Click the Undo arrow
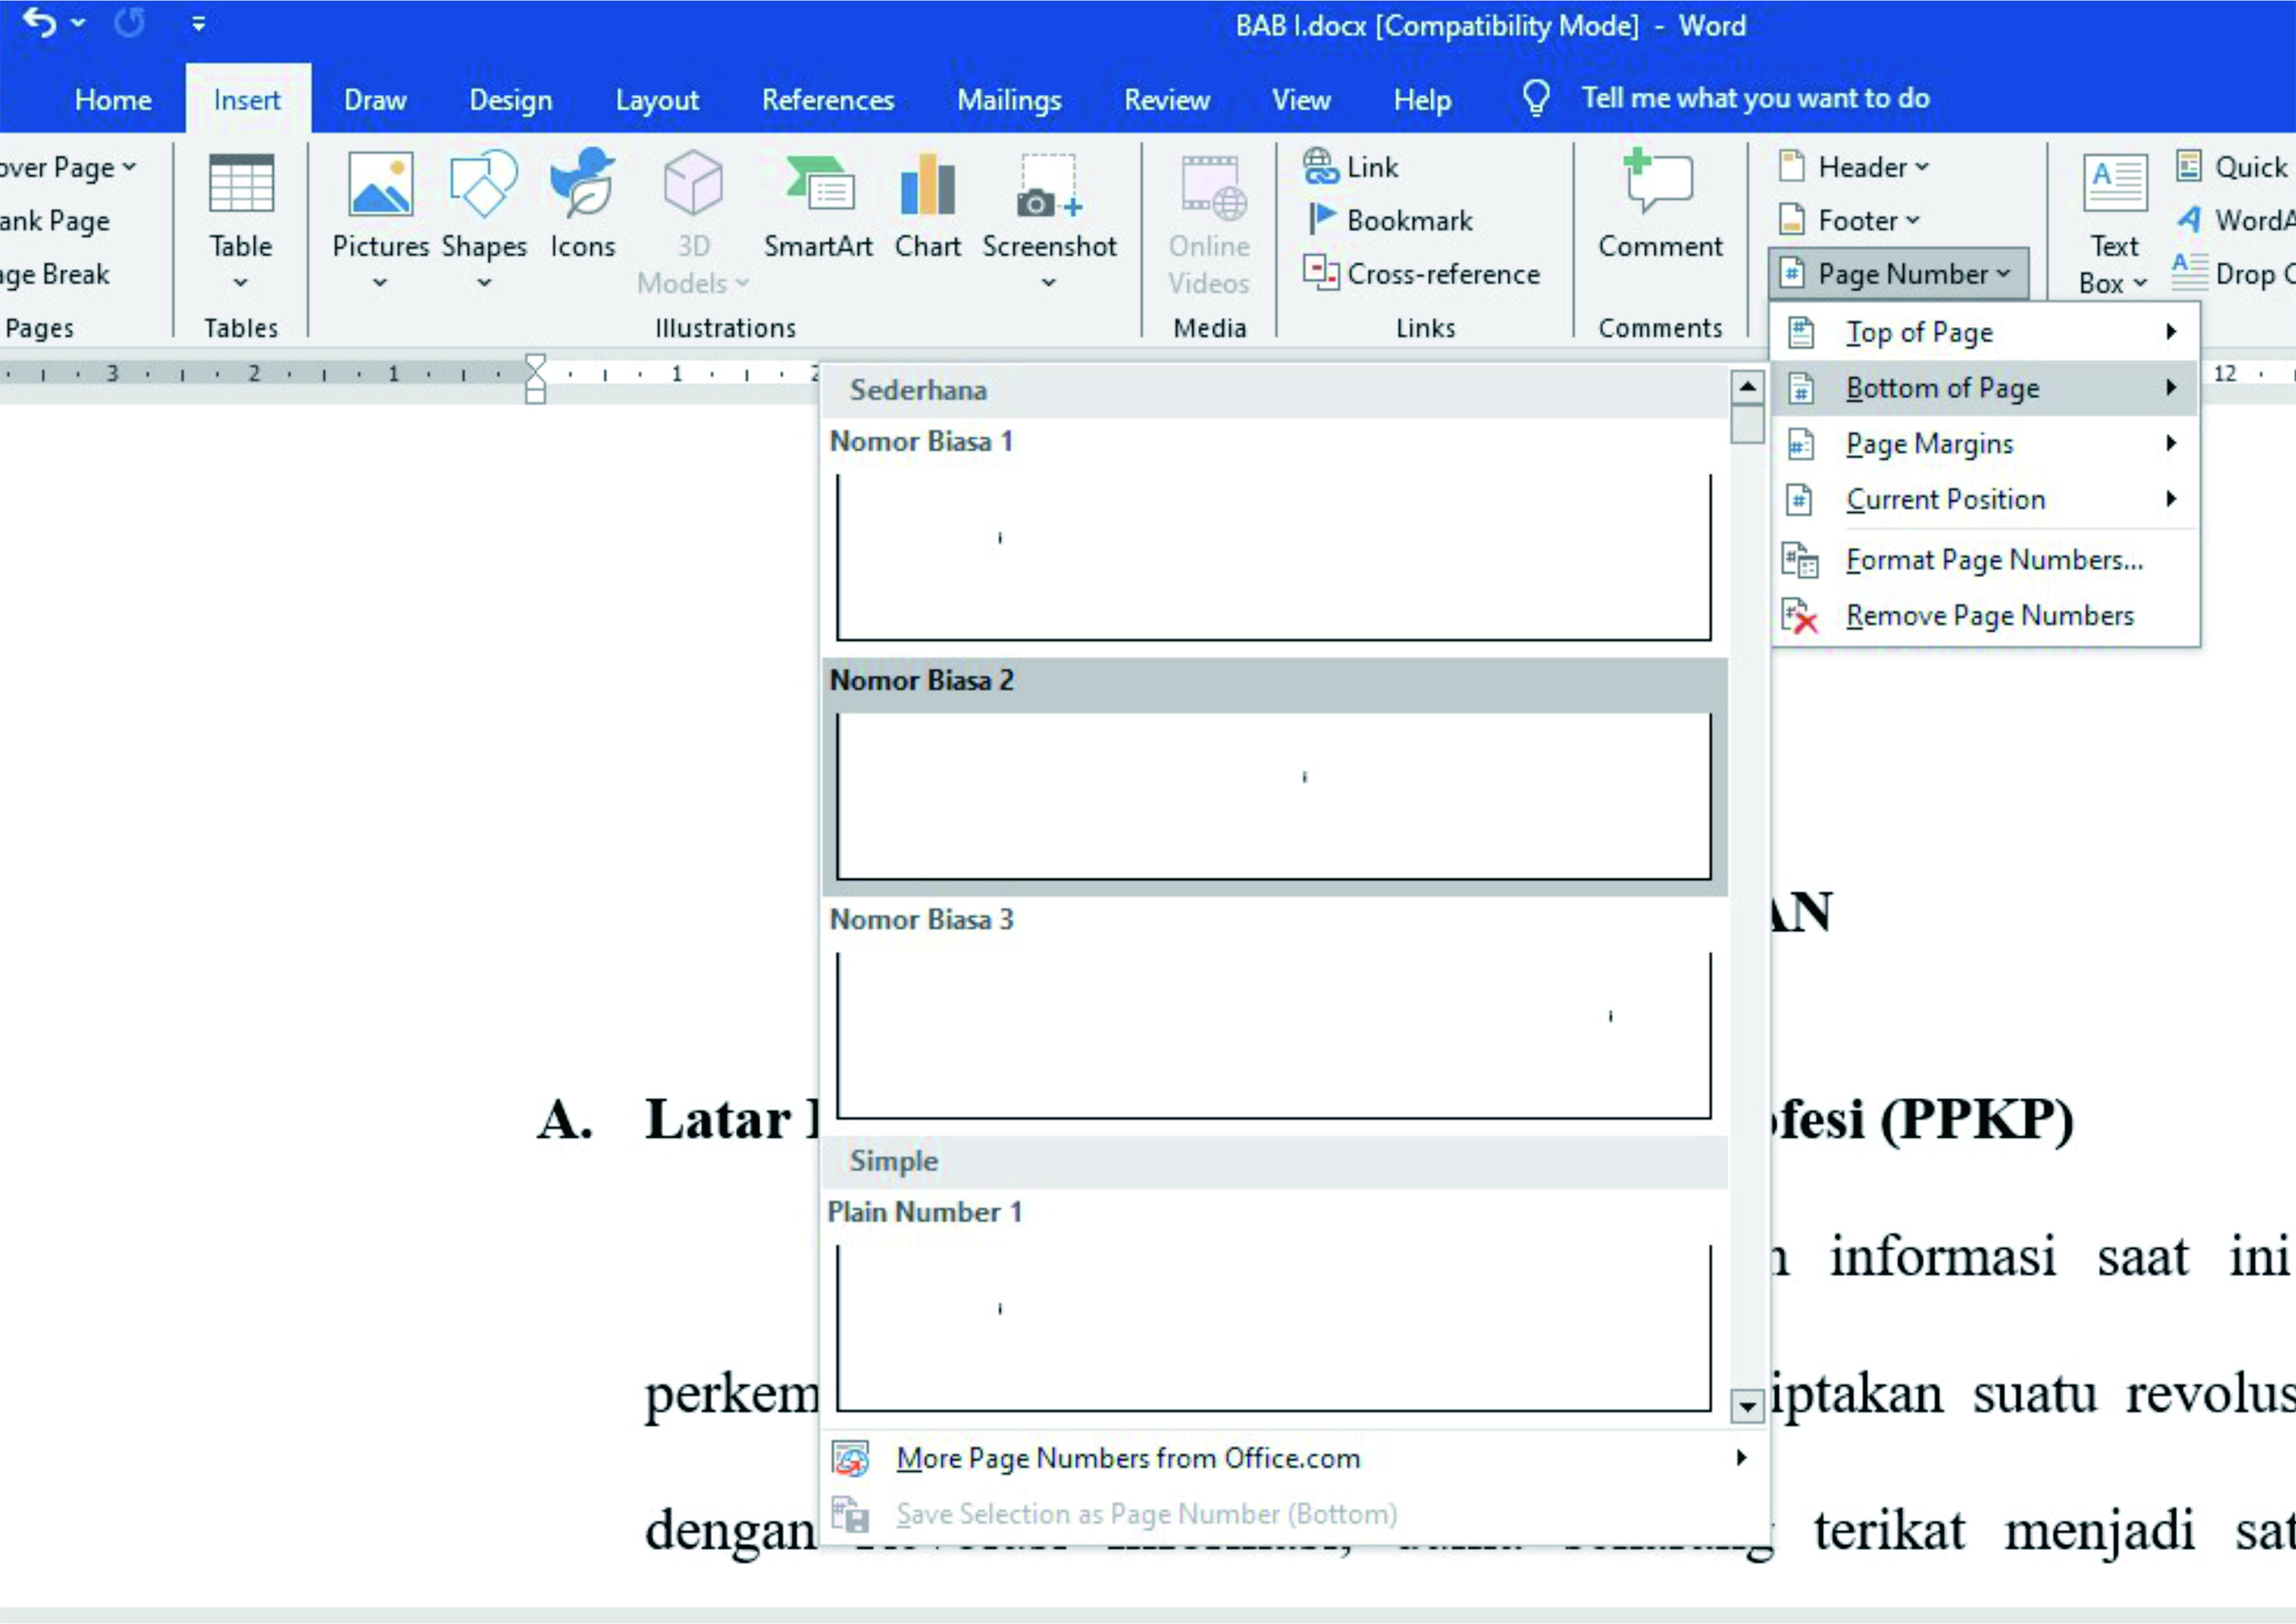 coord(39,22)
